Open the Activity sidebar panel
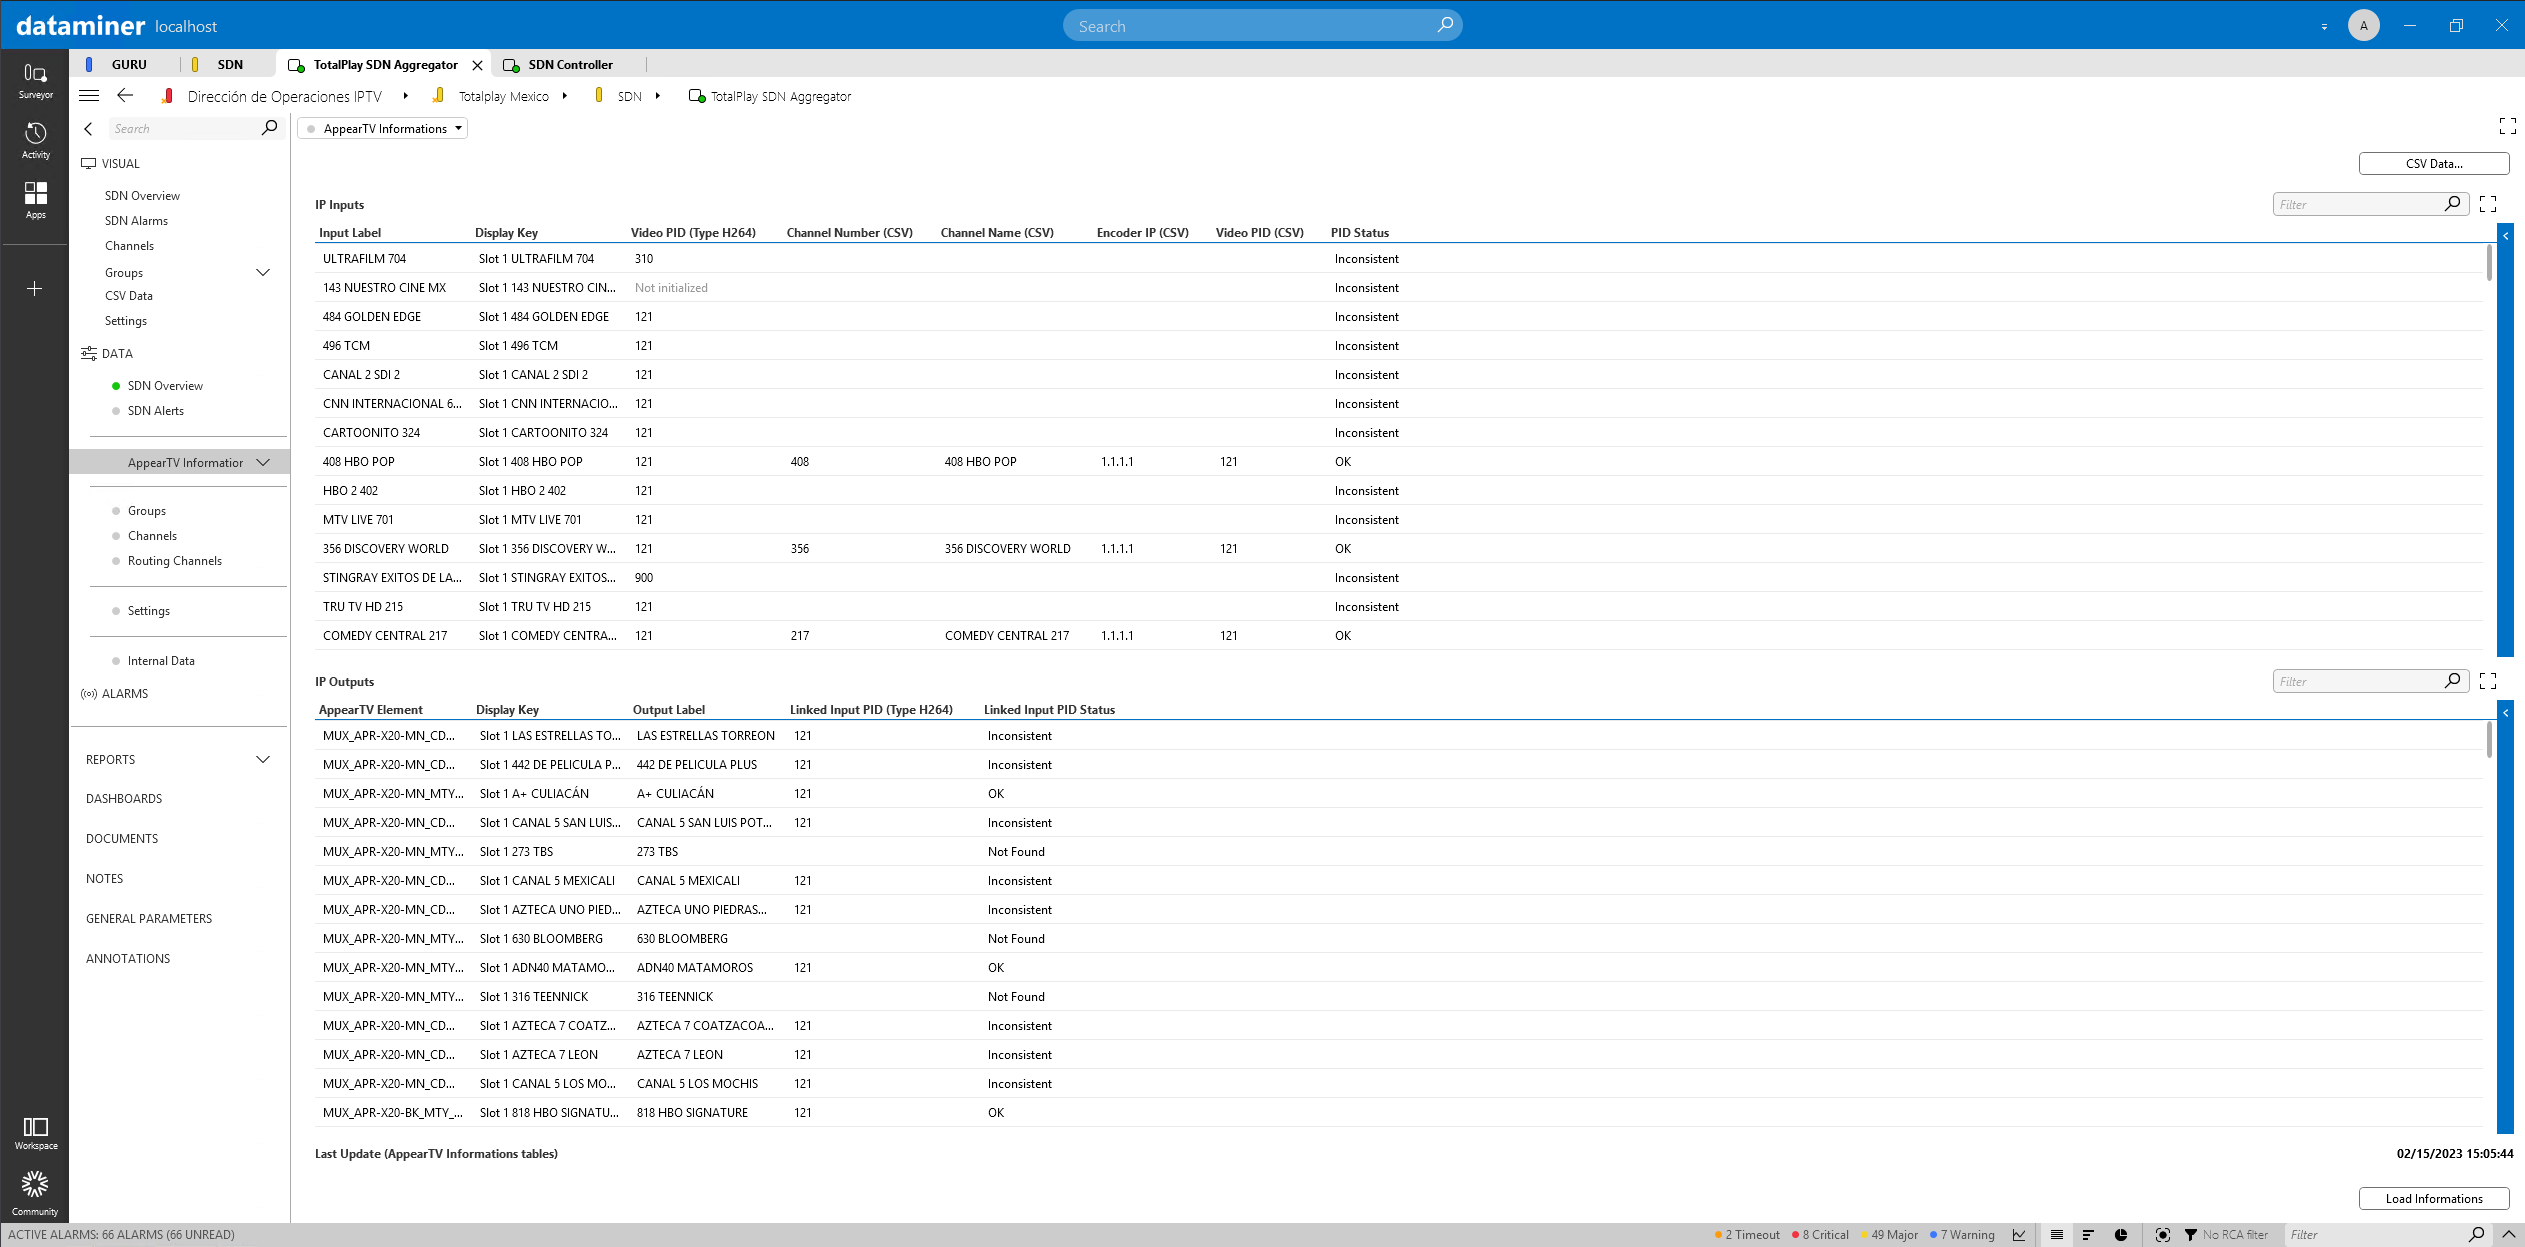 [x=35, y=140]
